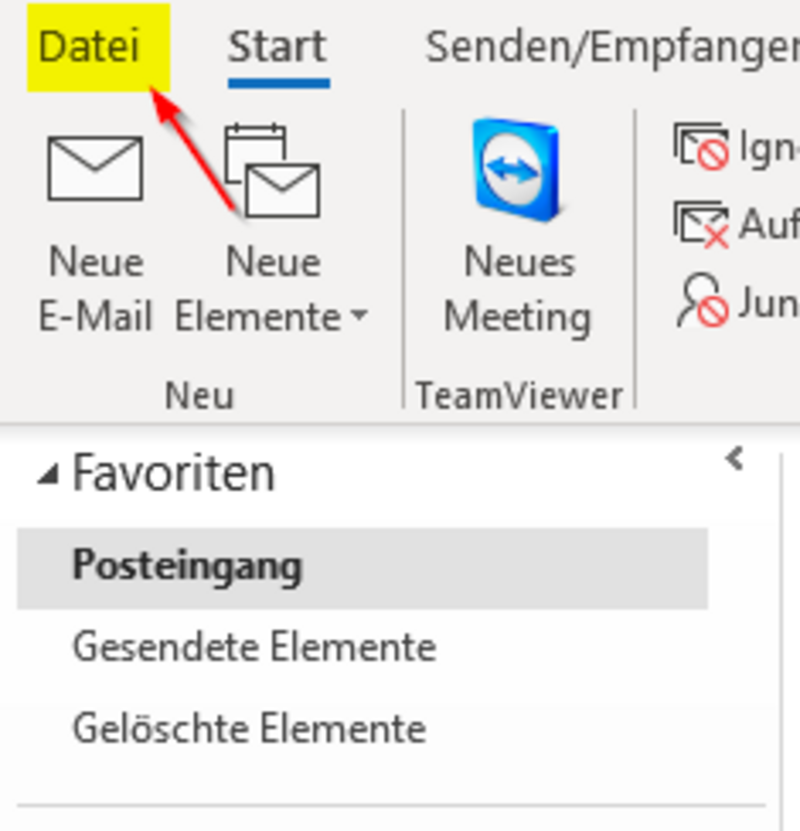Viewport: 800px width, 831px height.
Task: Click the TeamViewer Neues Meeting icon
Action: 516,169
